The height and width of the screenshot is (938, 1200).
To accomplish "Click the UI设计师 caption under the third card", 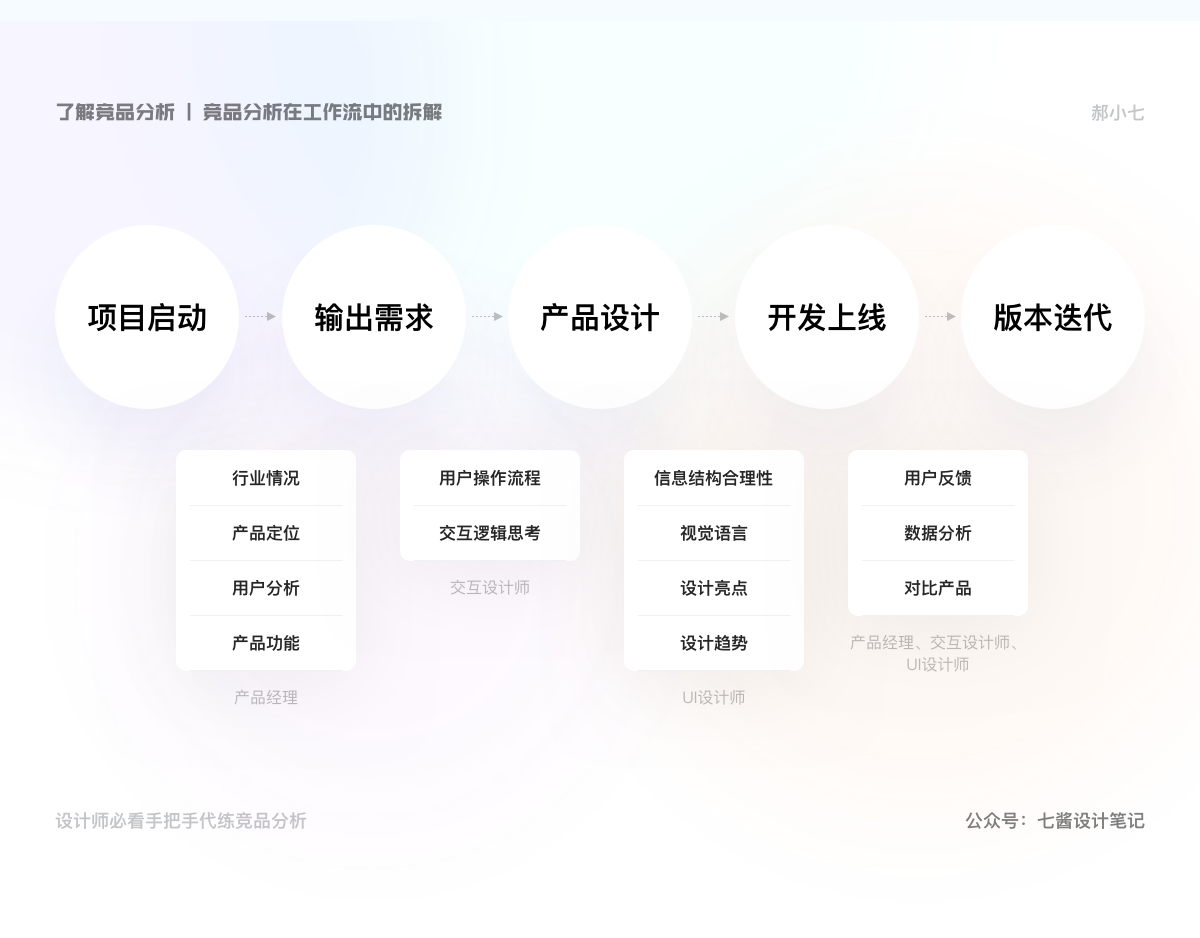I will coord(714,698).
